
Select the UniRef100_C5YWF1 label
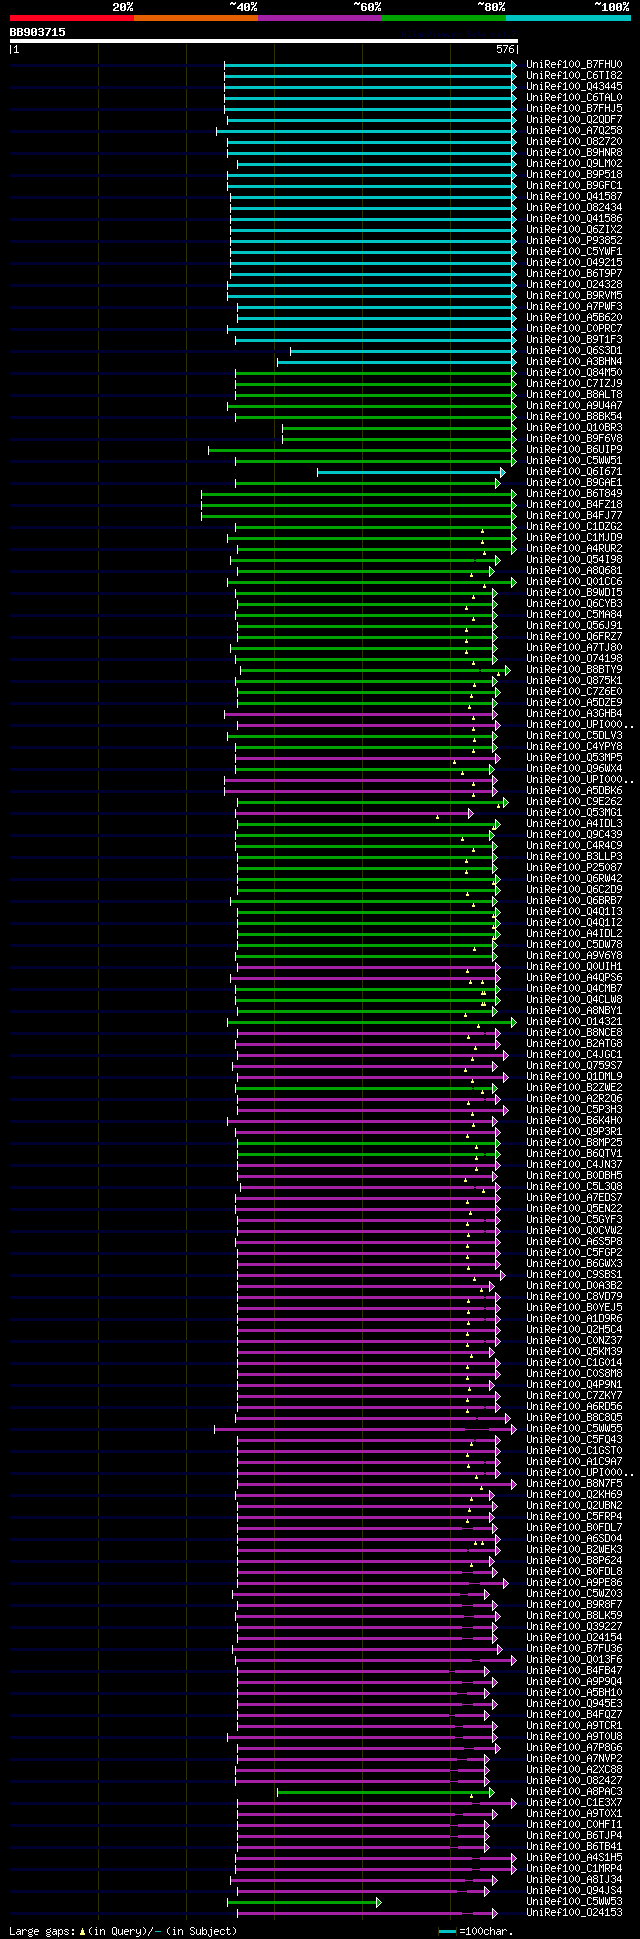coord(574,252)
